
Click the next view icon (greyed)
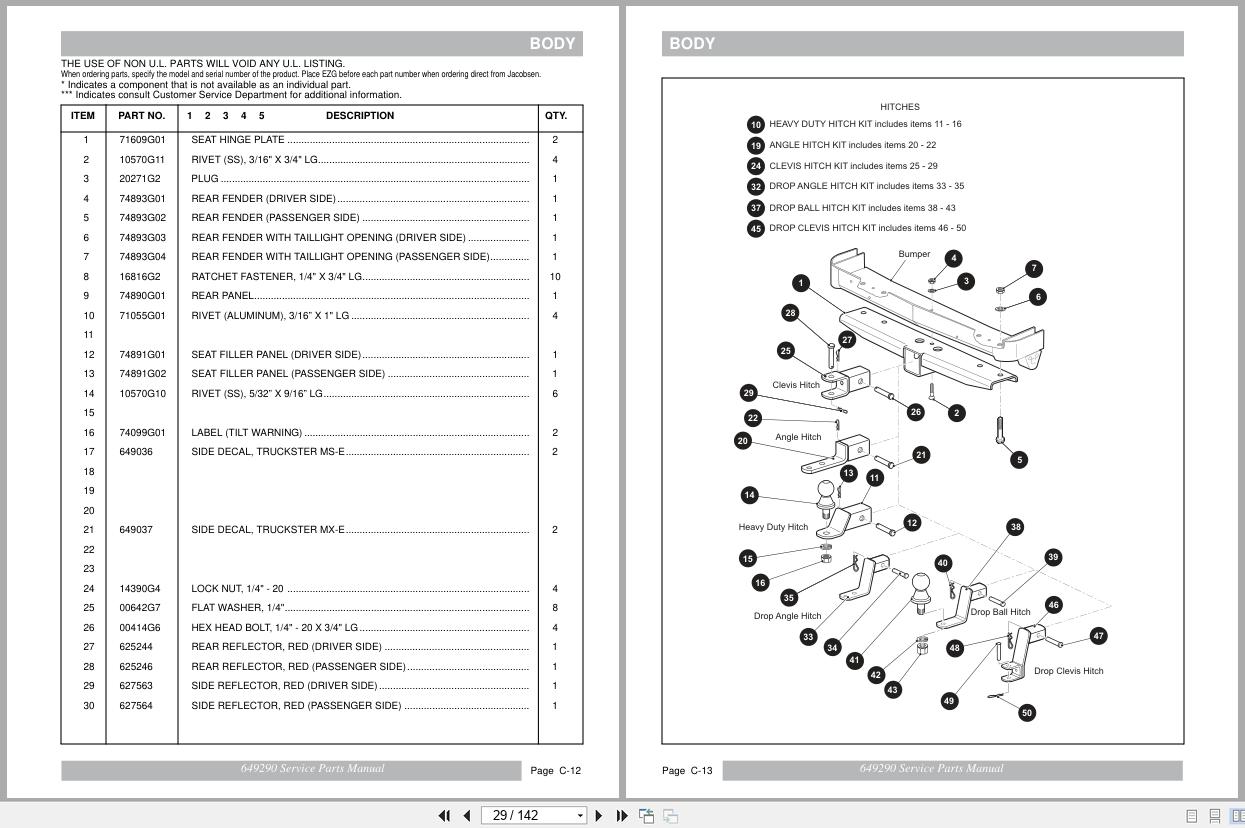coord(671,816)
